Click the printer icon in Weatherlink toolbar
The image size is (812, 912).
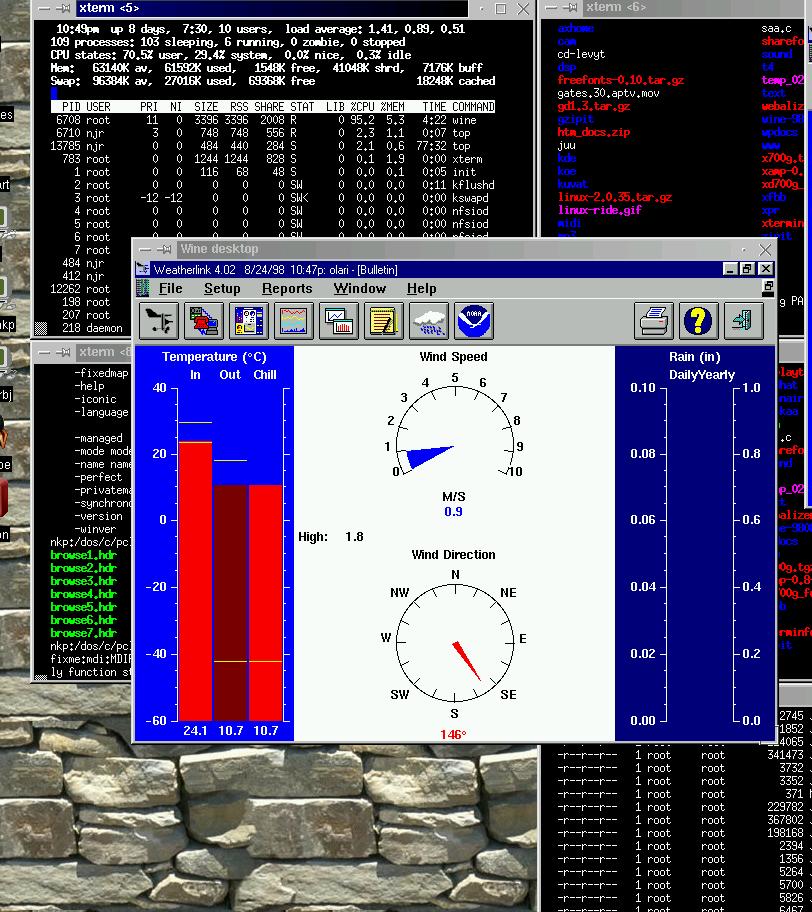pyautogui.click(x=654, y=320)
